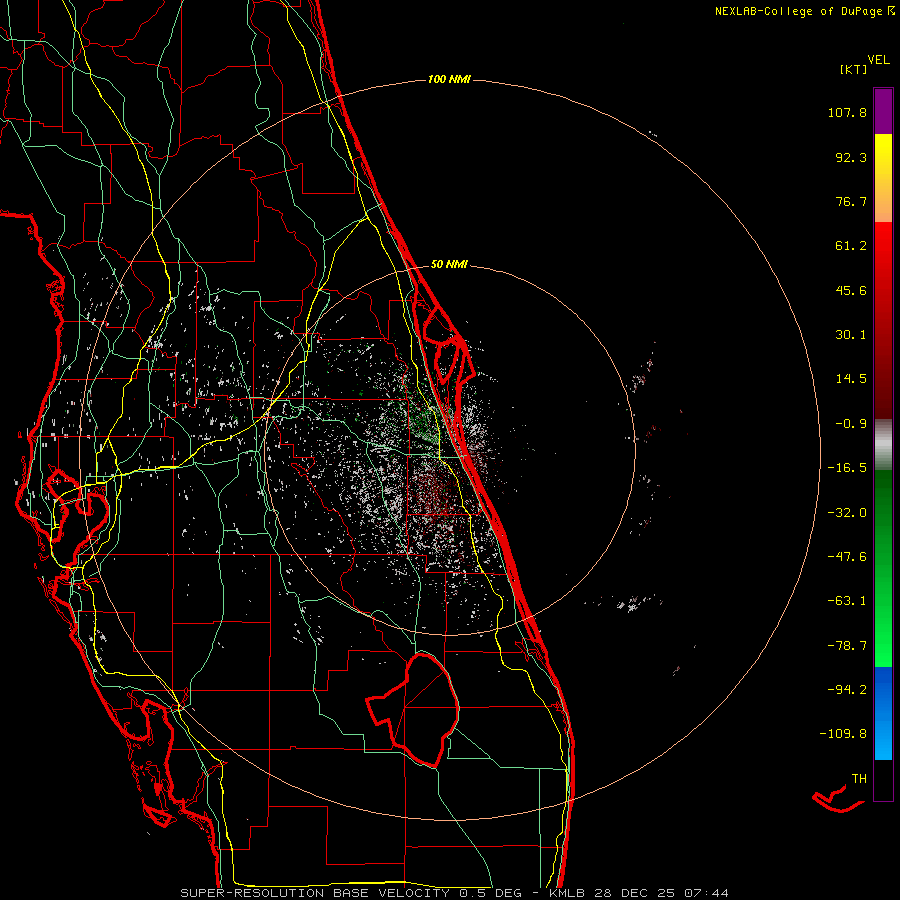
Task: Click the VEL legend heading
Action: point(878,60)
